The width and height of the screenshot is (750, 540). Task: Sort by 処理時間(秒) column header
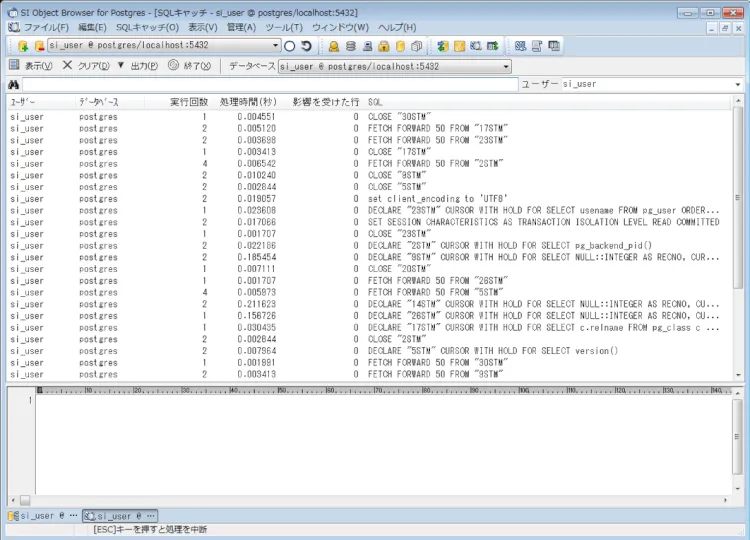pyautogui.click(x=248, y=102)
